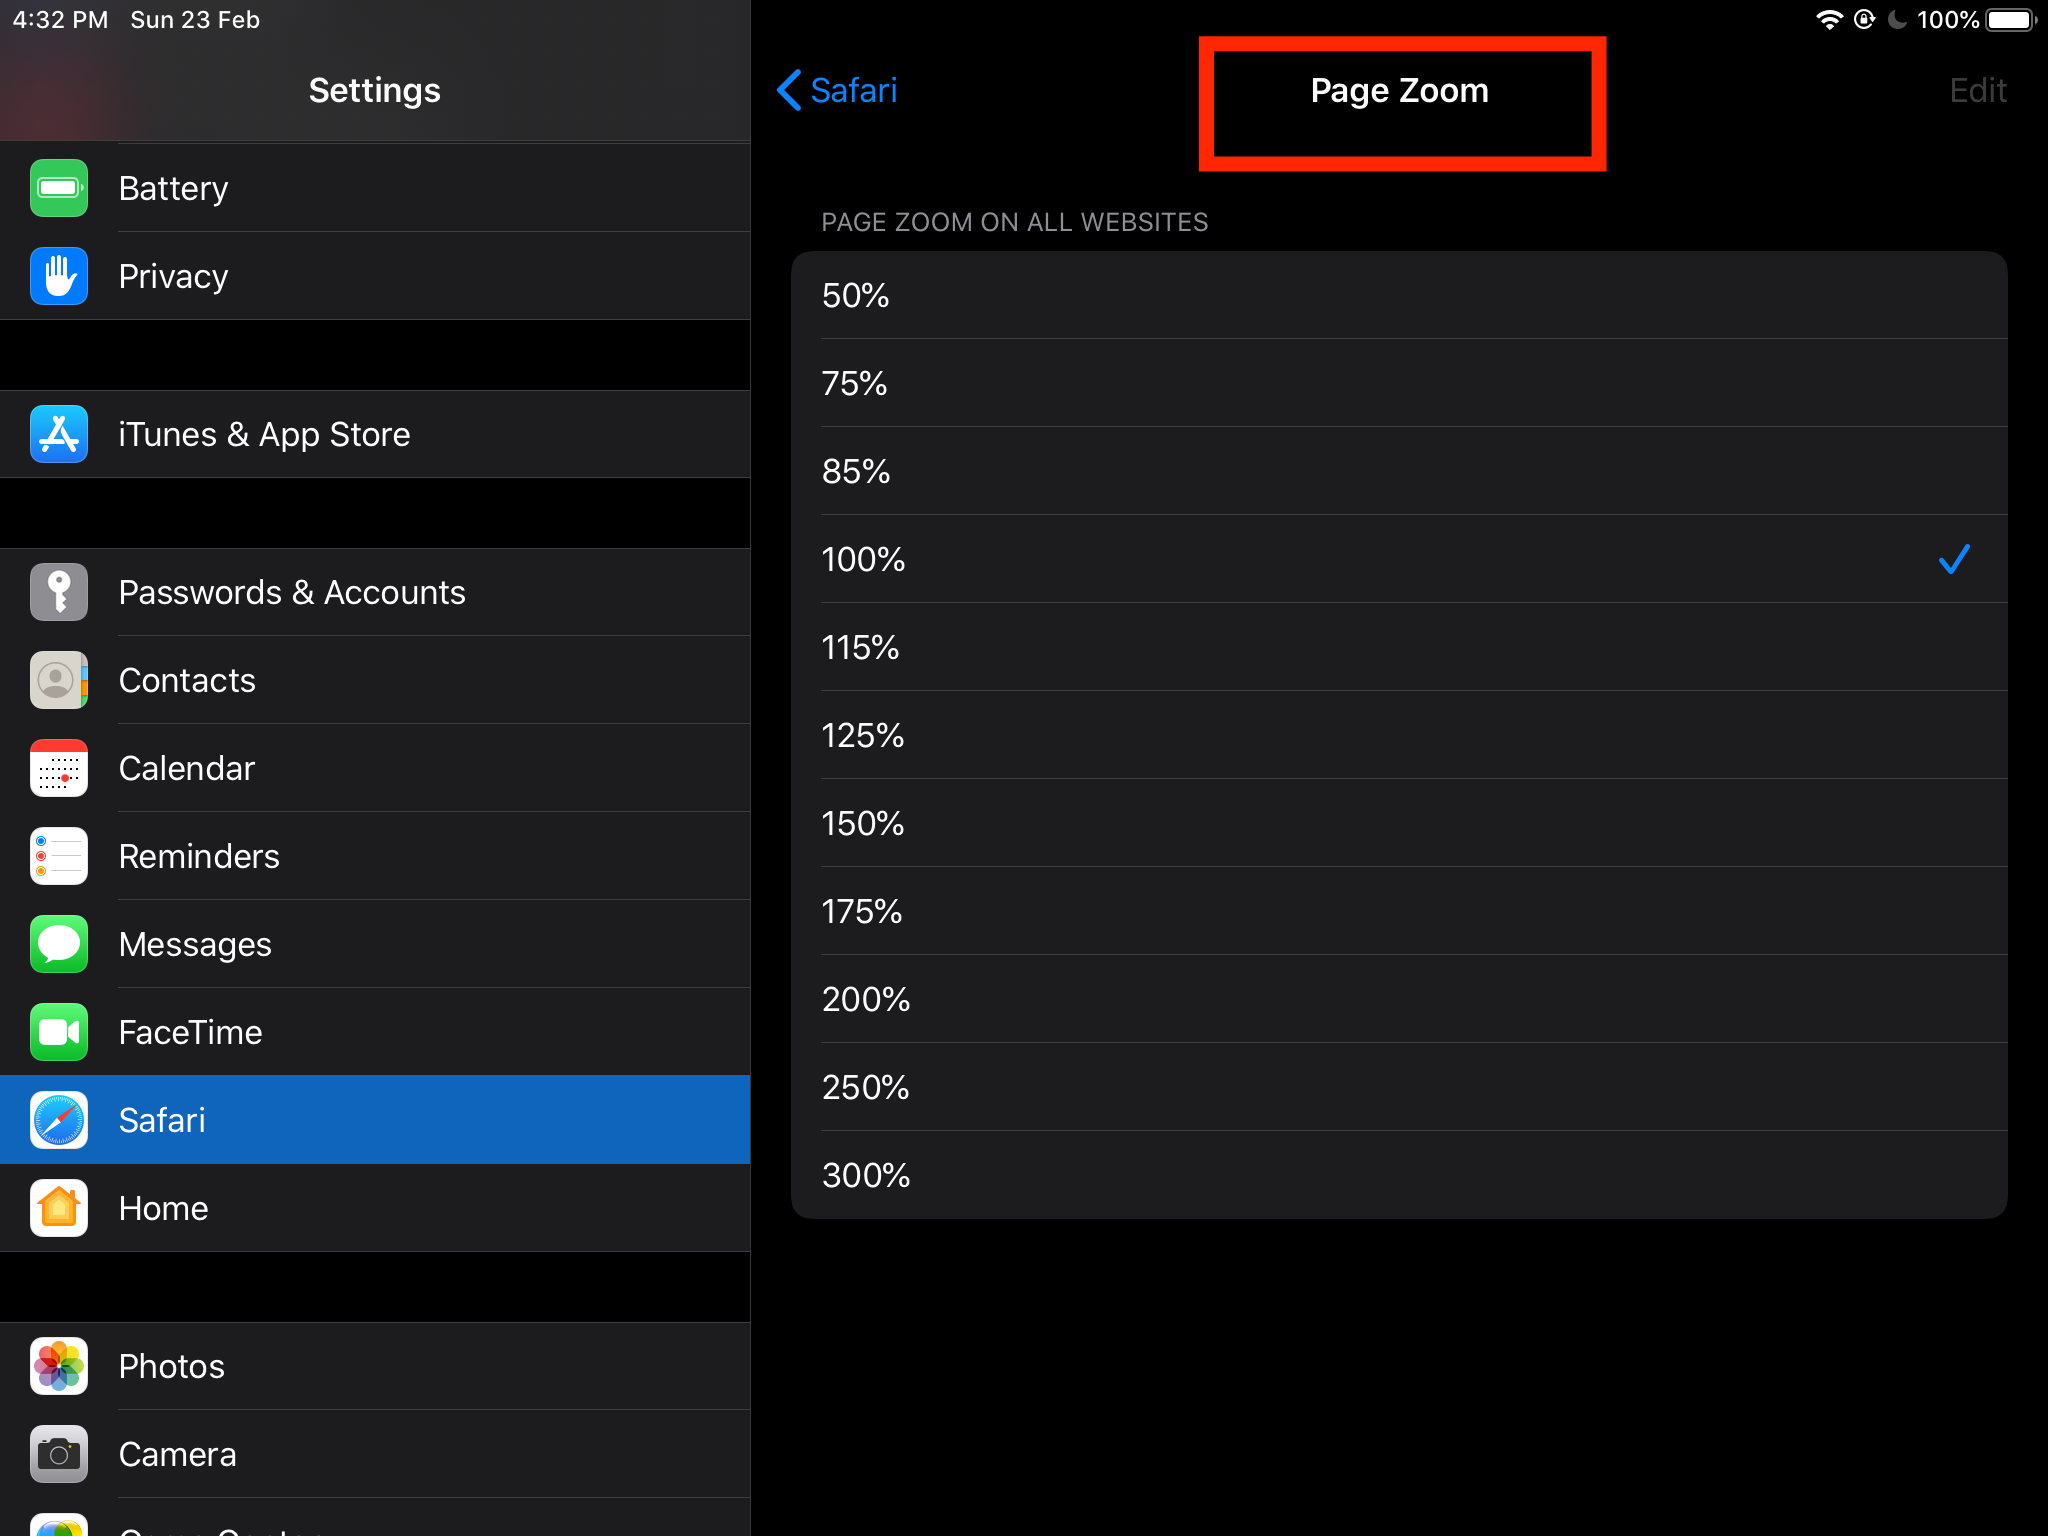Screen dimensions: 2048x1536
Task: Open FaceTime settings
Action: pos(375,1032)
